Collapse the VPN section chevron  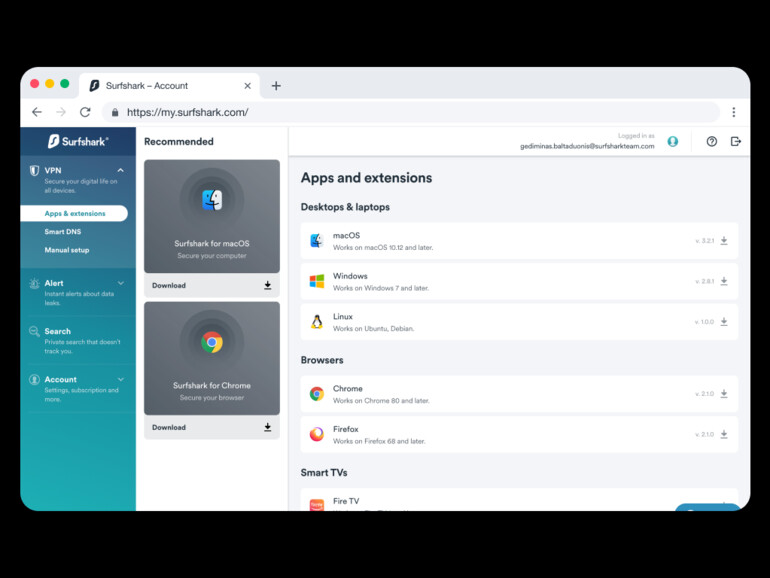(x=120, y=170)
